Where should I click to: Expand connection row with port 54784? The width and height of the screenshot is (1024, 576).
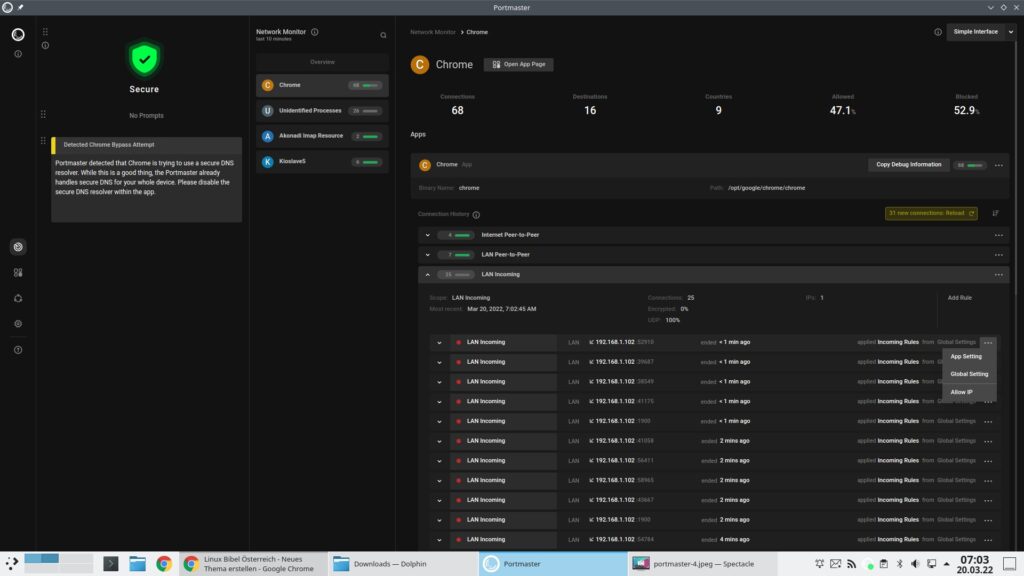(x=440, y=540)
